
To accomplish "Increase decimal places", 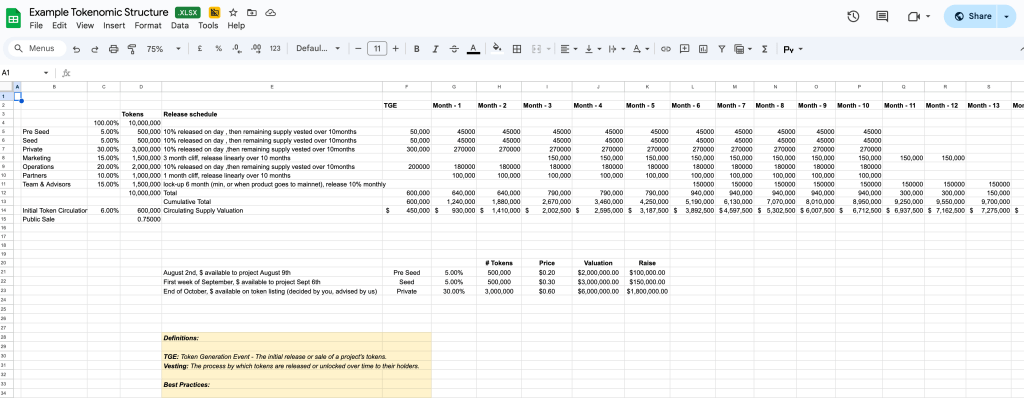I will [x=256, y=48].
